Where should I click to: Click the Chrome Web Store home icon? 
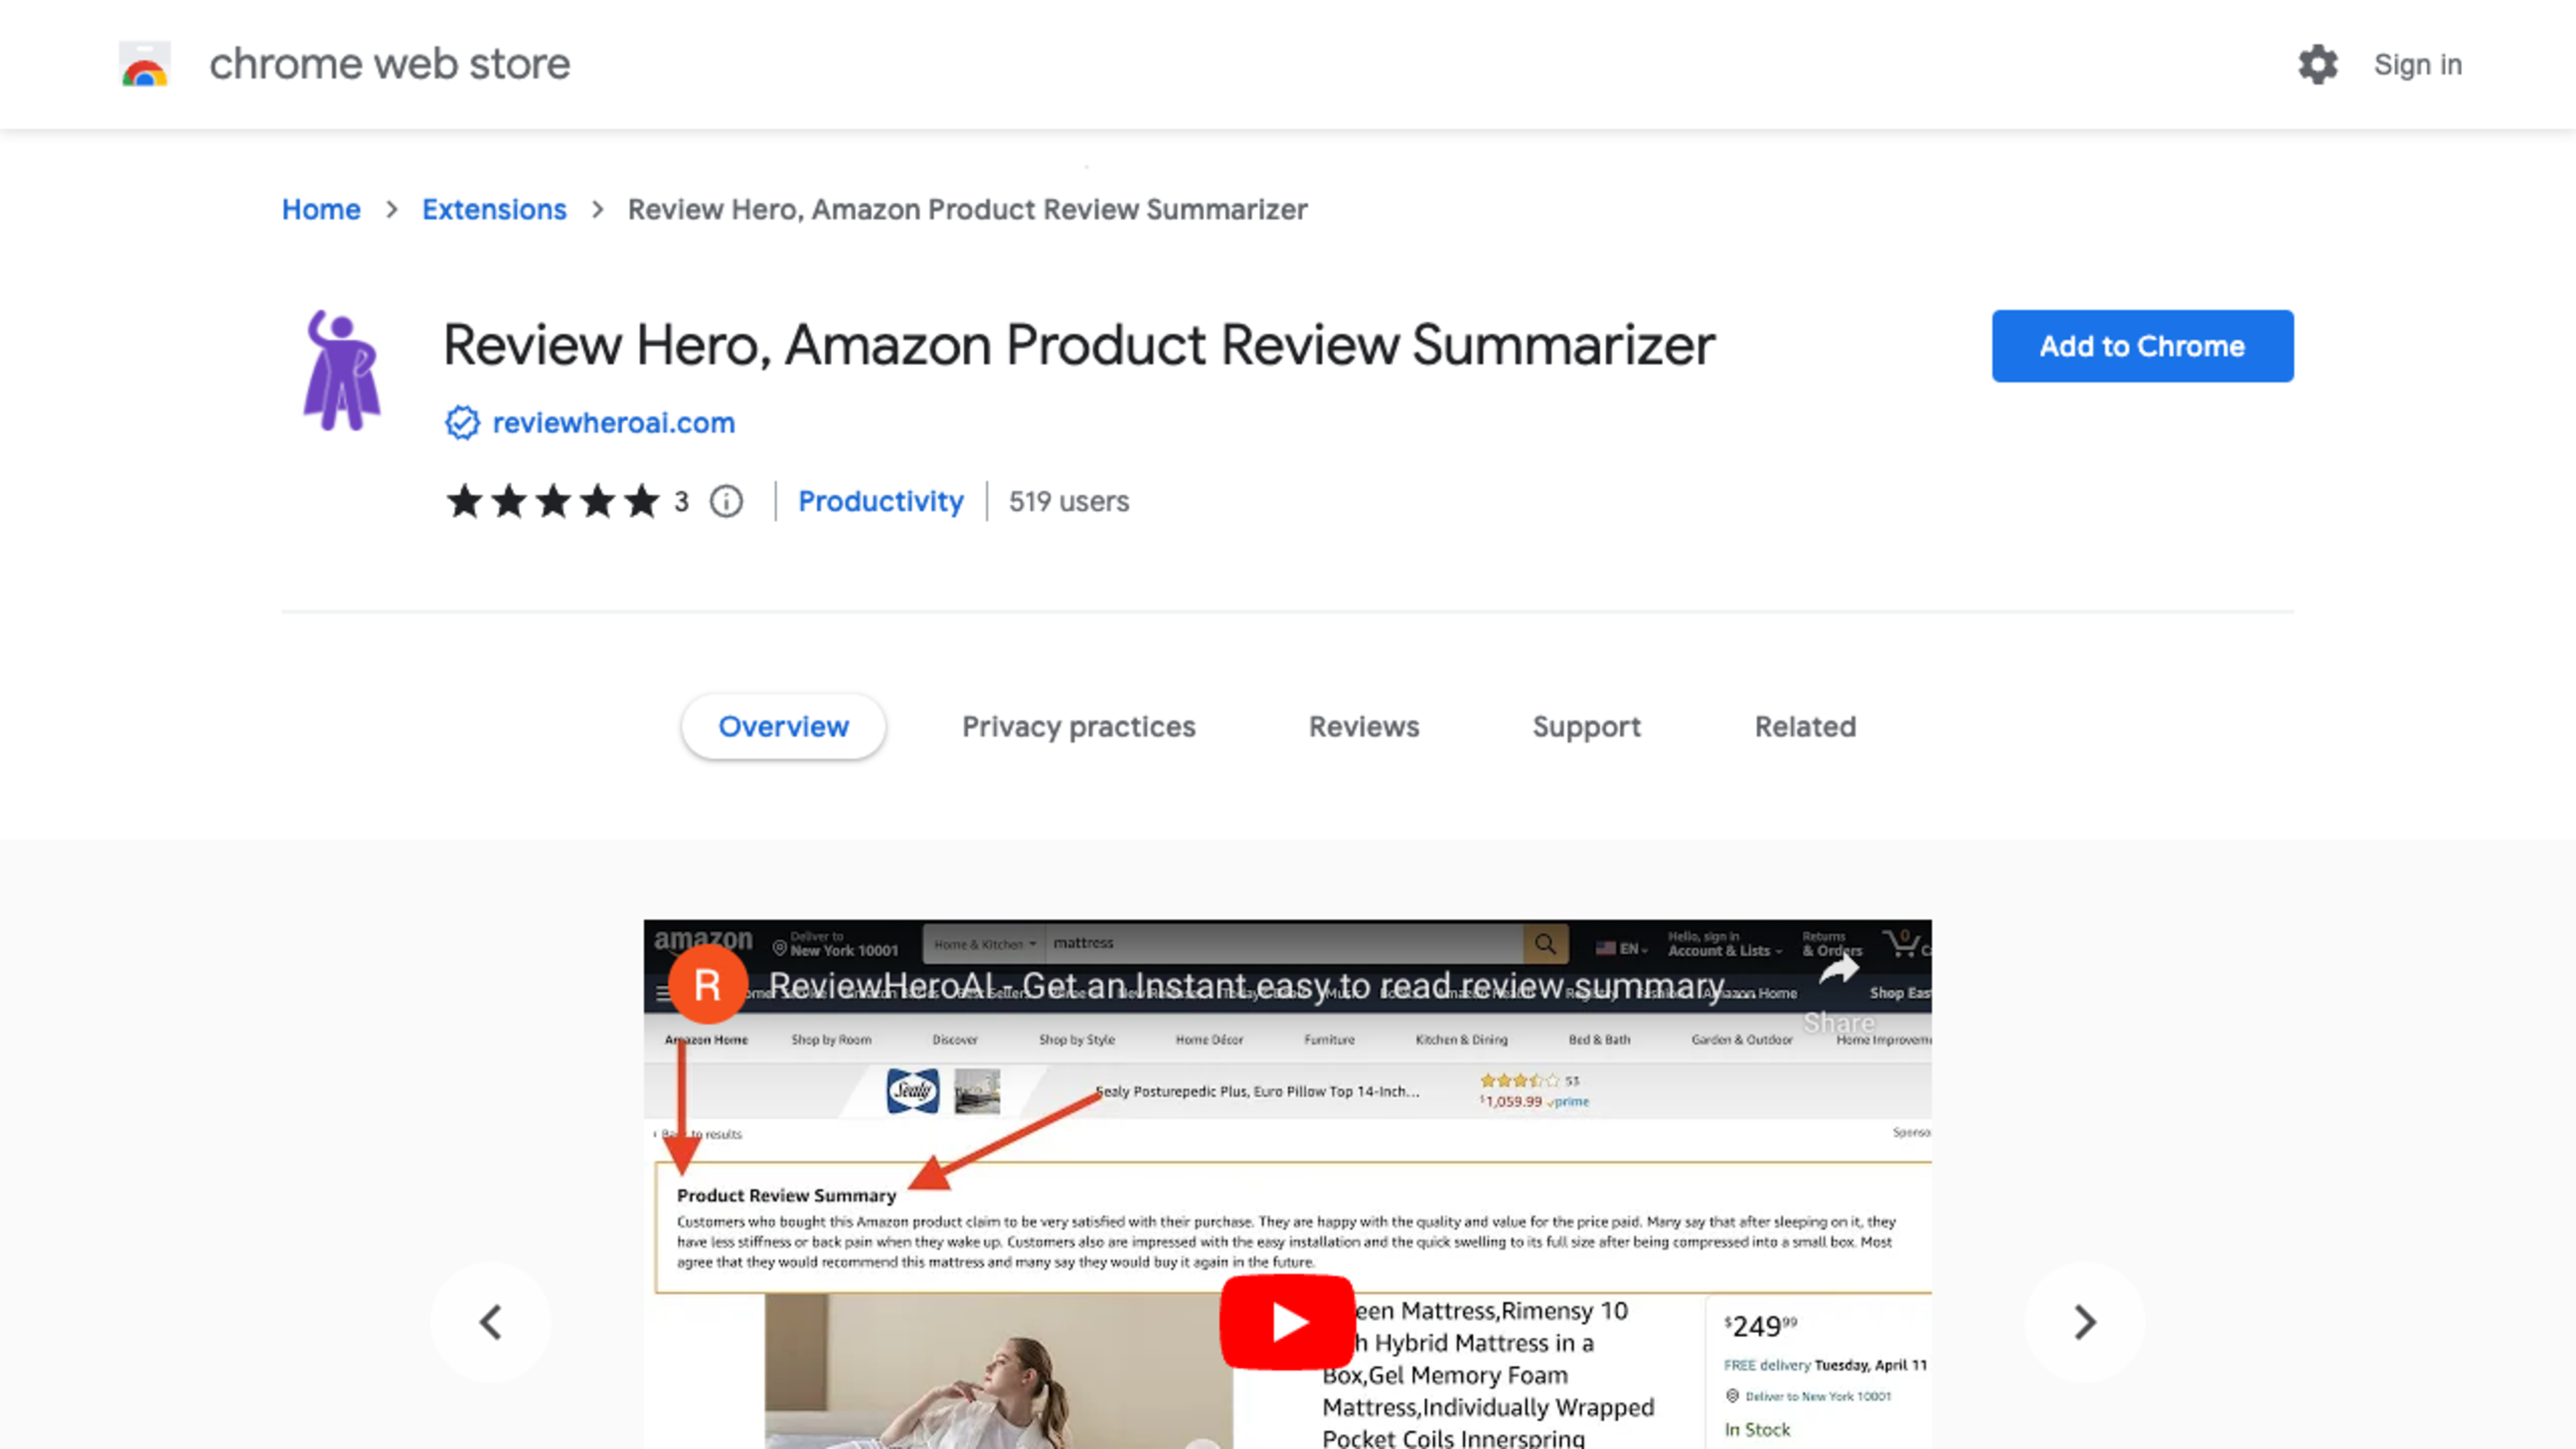[145, 64]
